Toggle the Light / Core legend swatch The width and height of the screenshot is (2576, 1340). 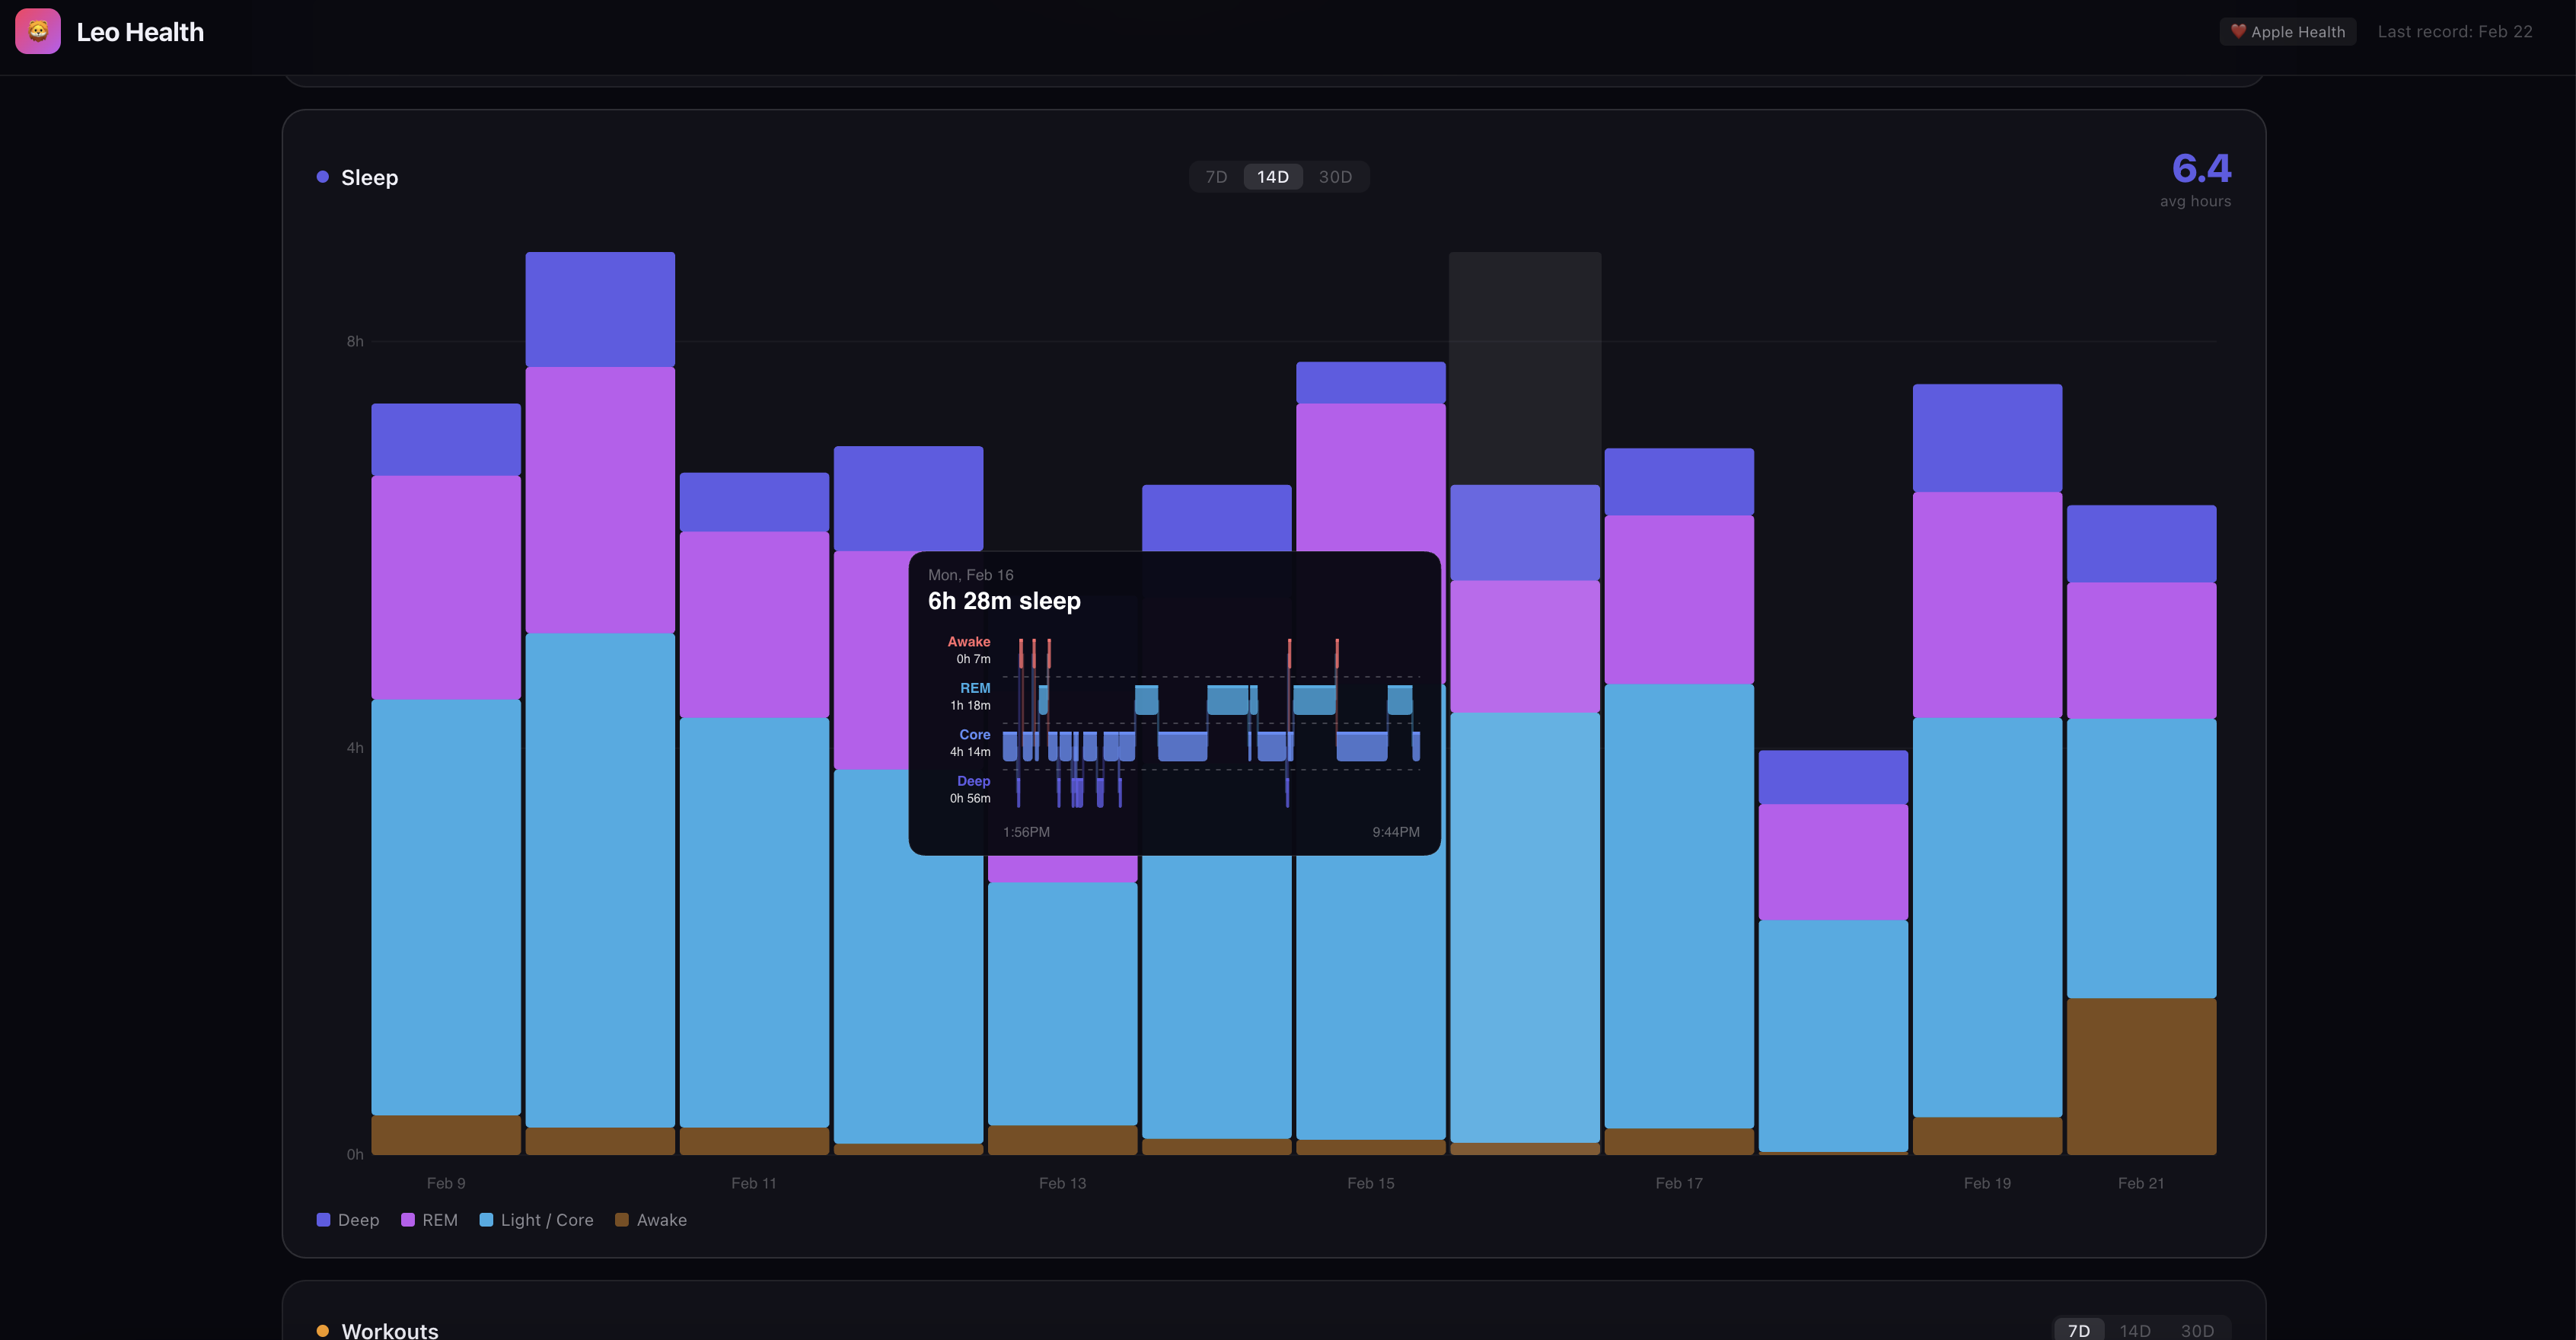(x=486, y=1220)
